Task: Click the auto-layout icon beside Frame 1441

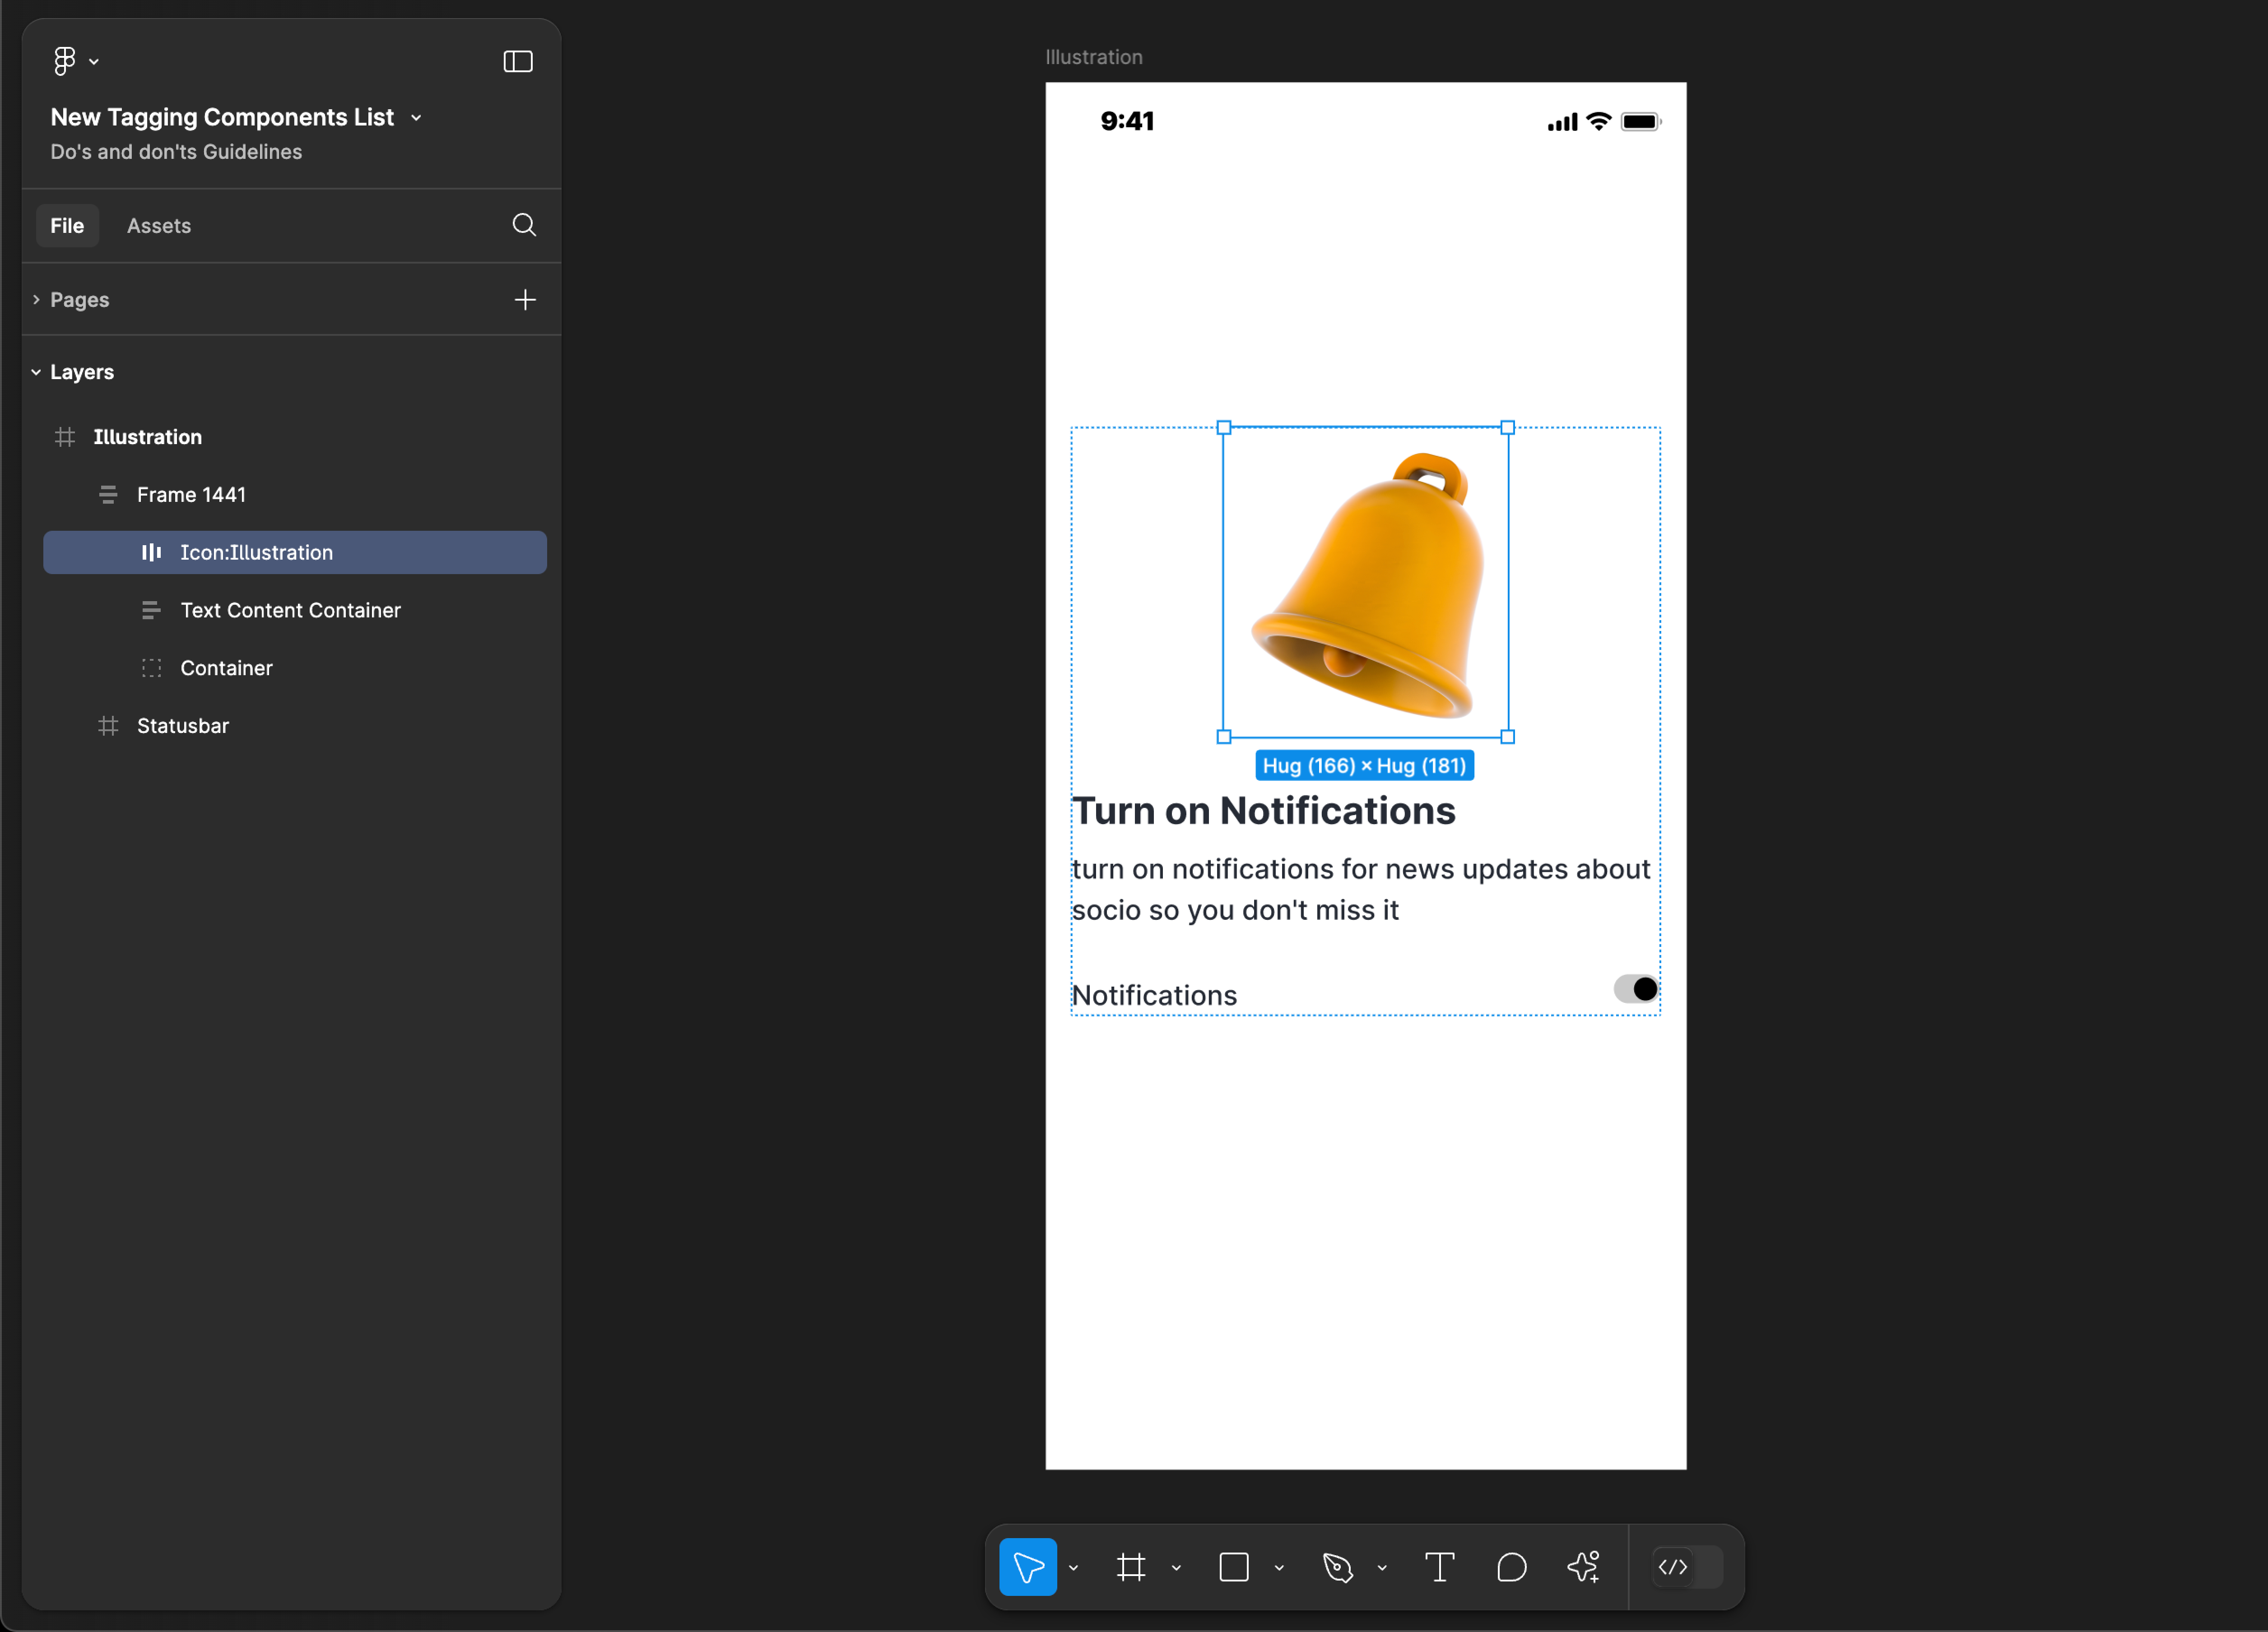Action: [108, 495]
